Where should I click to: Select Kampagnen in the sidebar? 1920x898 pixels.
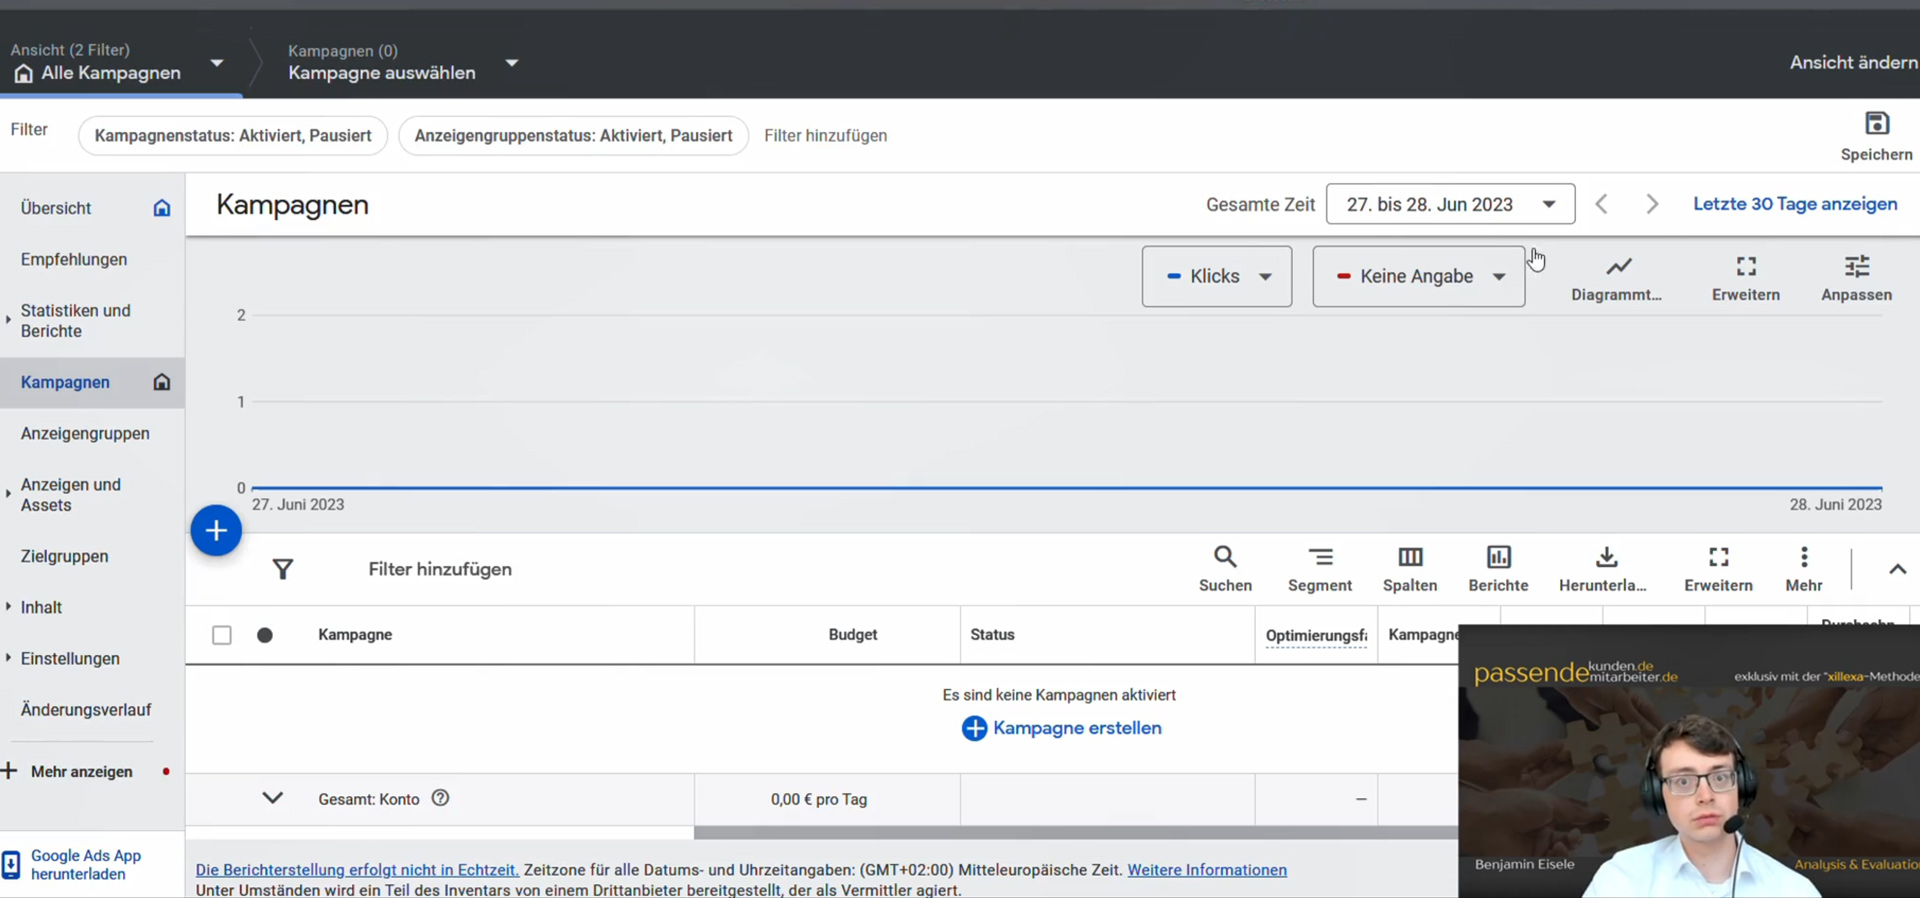[65, 382]
